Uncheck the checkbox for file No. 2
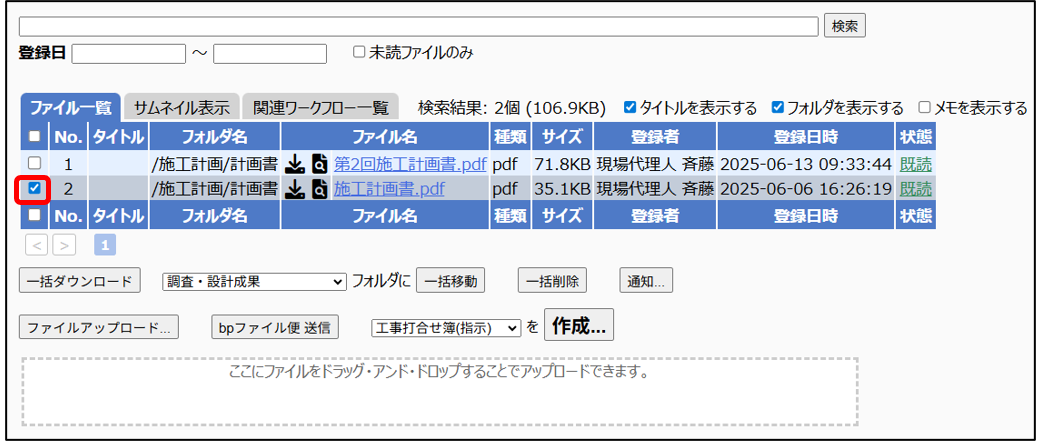 35,188
